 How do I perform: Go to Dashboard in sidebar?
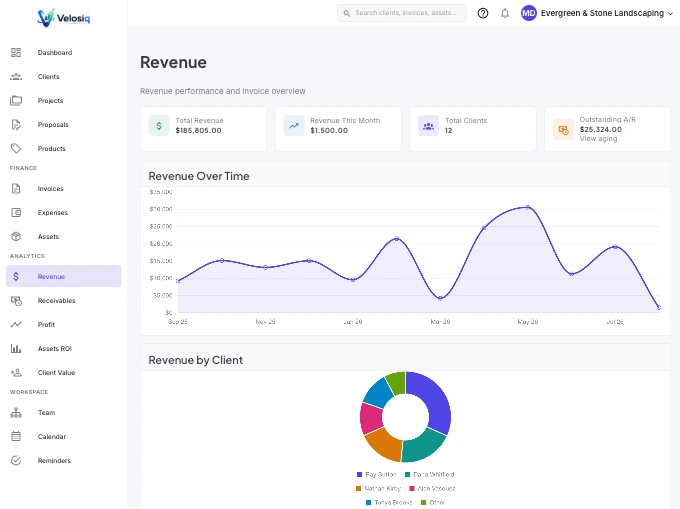55,52
